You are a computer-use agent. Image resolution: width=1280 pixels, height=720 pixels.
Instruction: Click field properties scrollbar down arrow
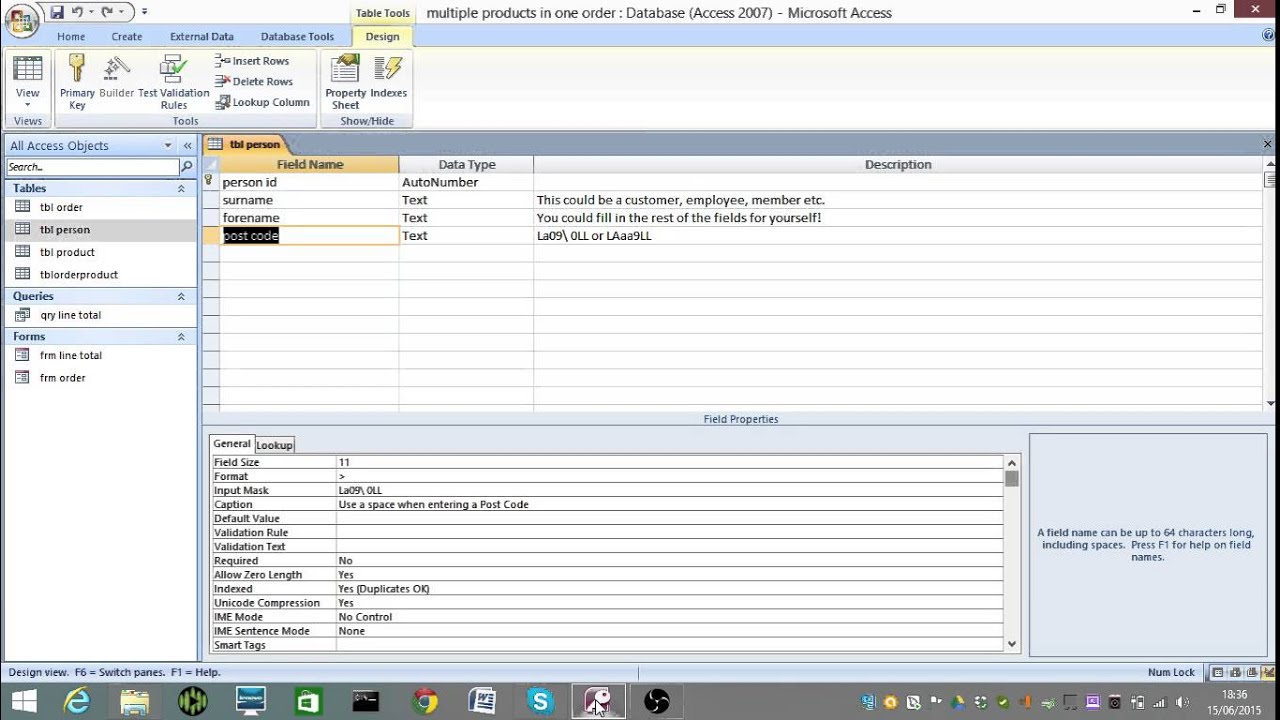(x=1012, y=645)
